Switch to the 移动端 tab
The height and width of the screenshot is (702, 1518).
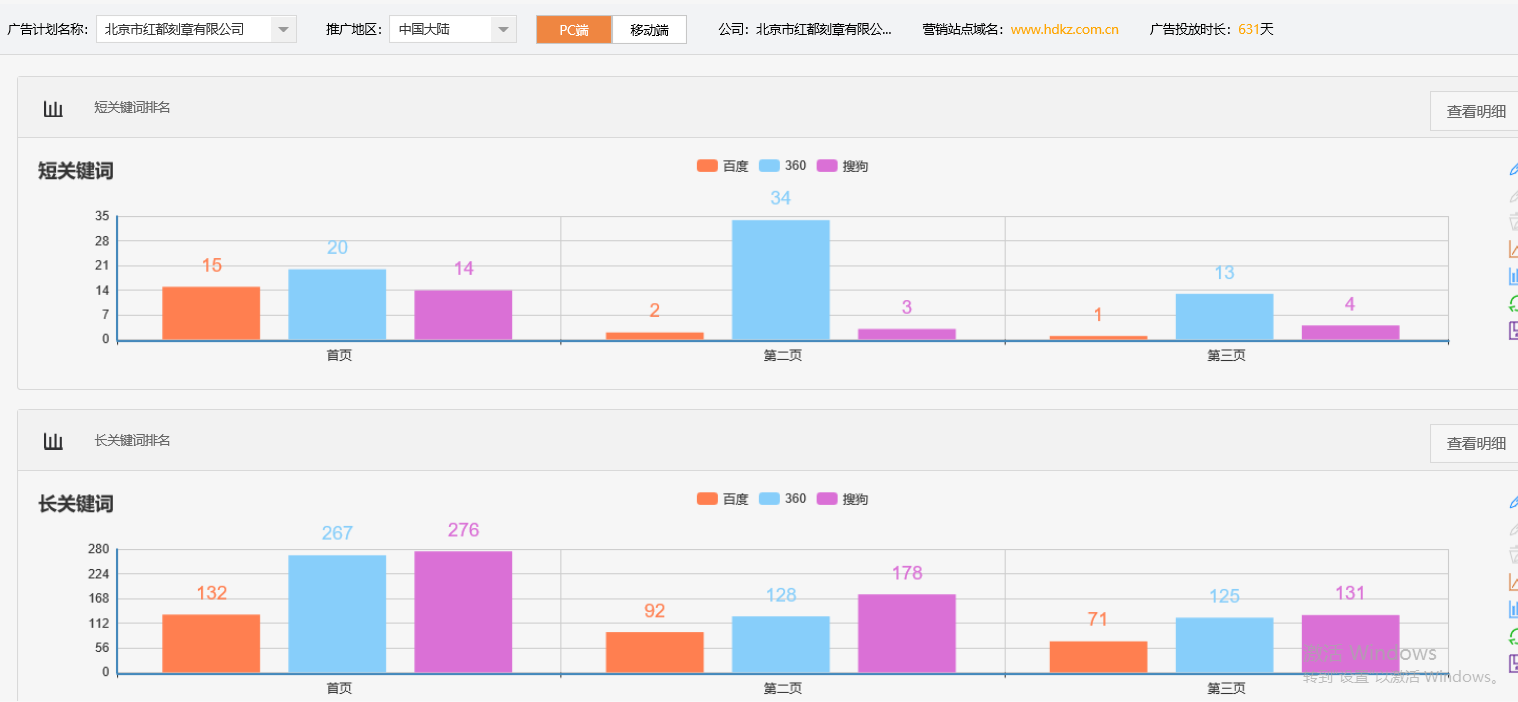pos(649,30)
